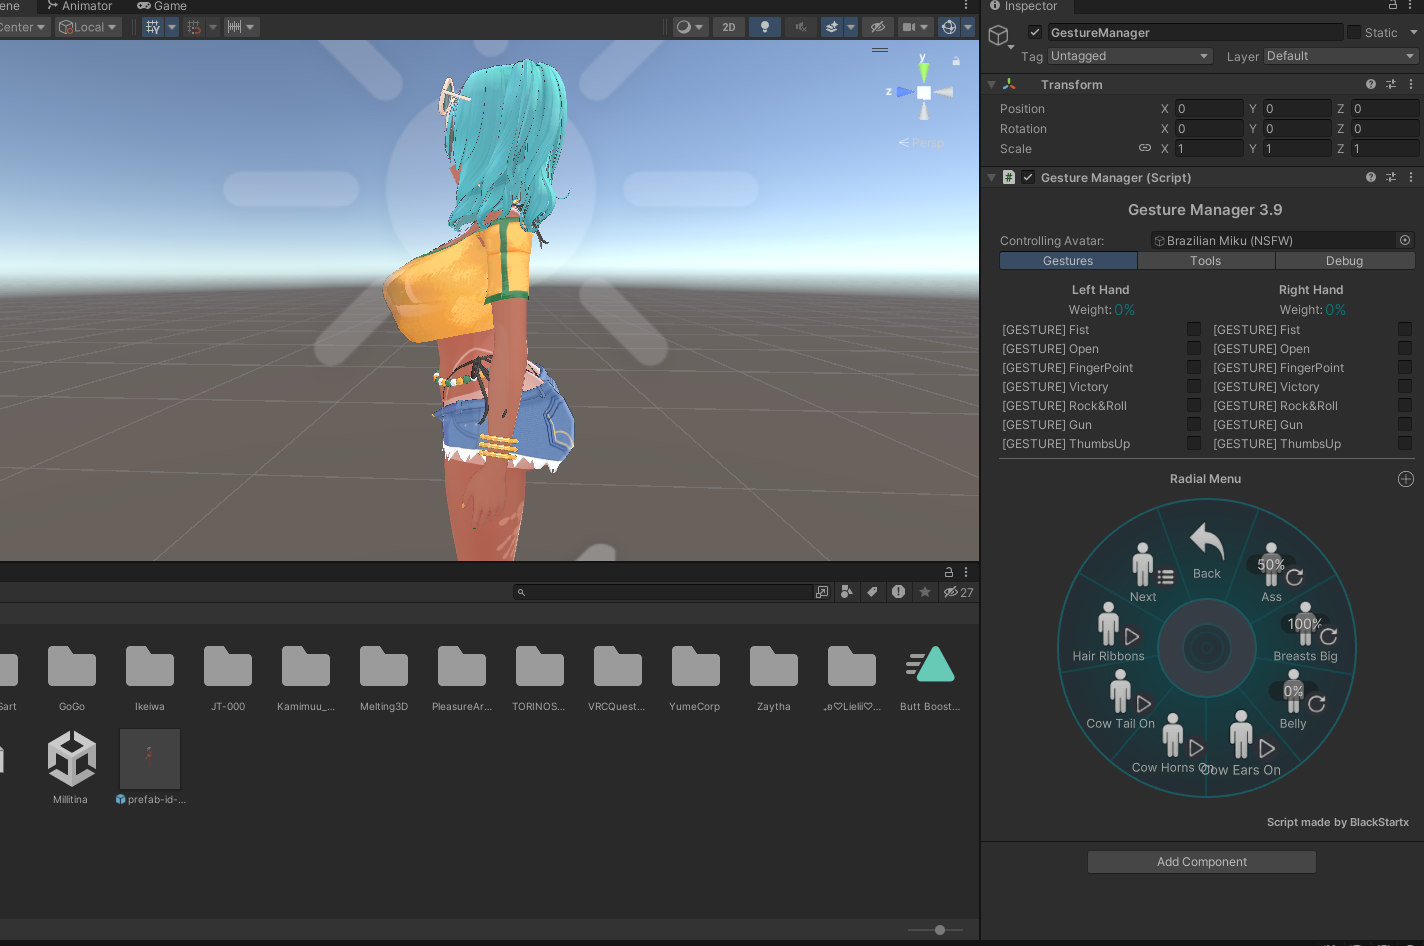Enable Right Hand Open gesture checkbox
The image size is (1424, 946).
click(x=1405, y=348)
